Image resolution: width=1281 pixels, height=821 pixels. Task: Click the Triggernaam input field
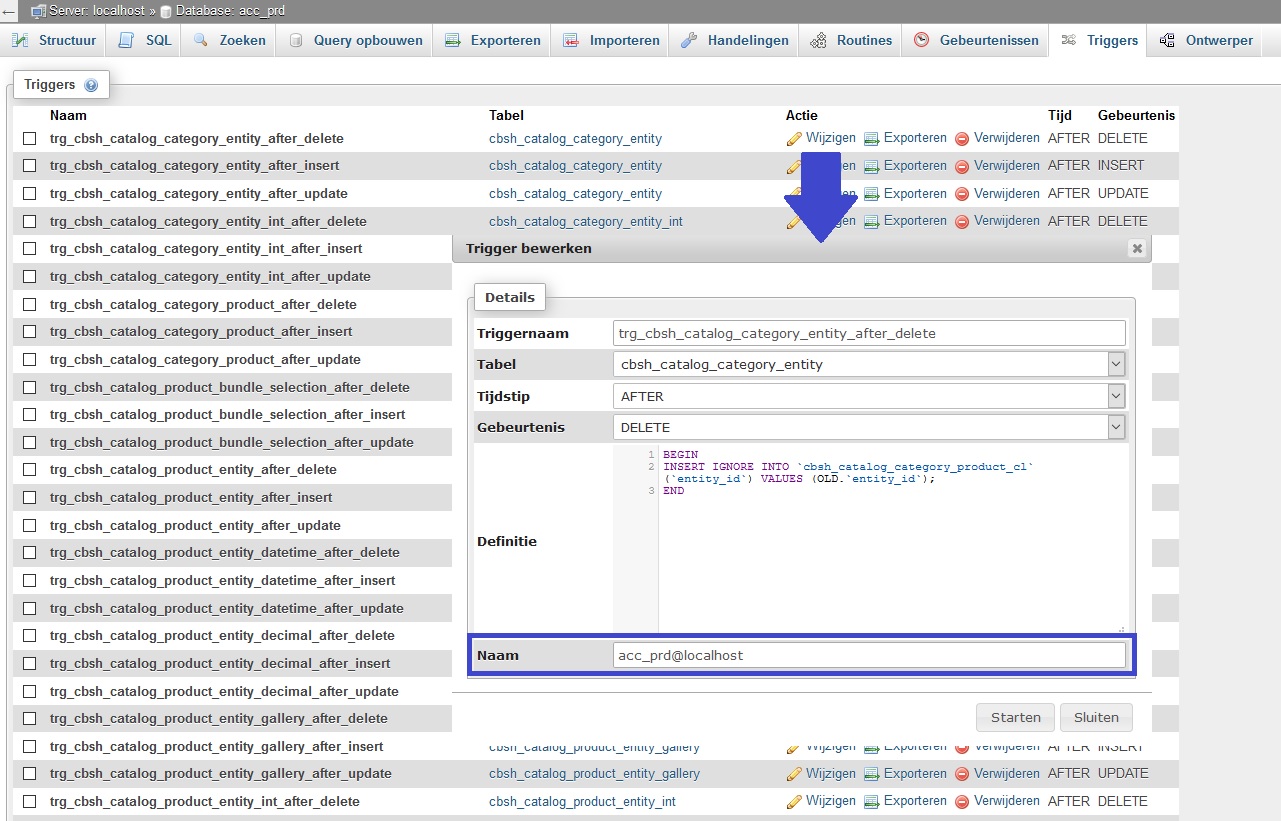click(x=868, y=333)
